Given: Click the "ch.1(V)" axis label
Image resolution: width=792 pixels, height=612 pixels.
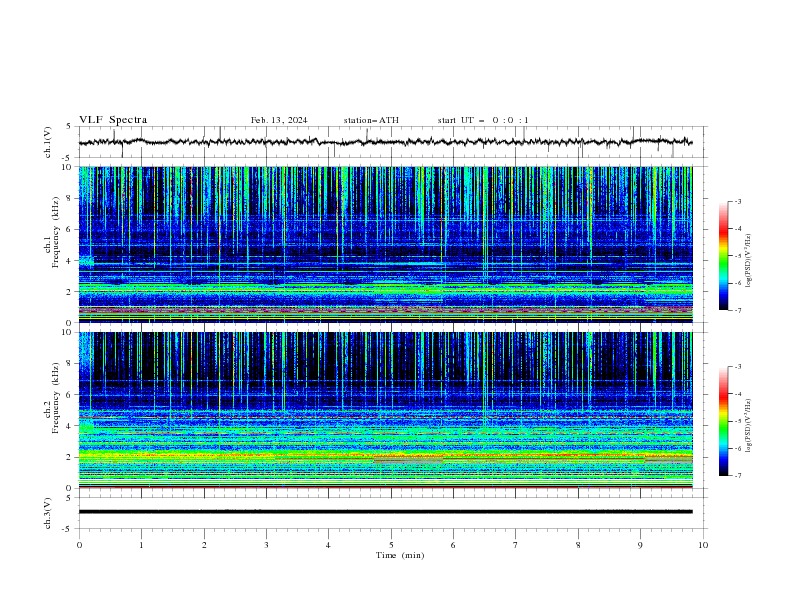Looking at the screenshot, I should click(x=48, y=142).
